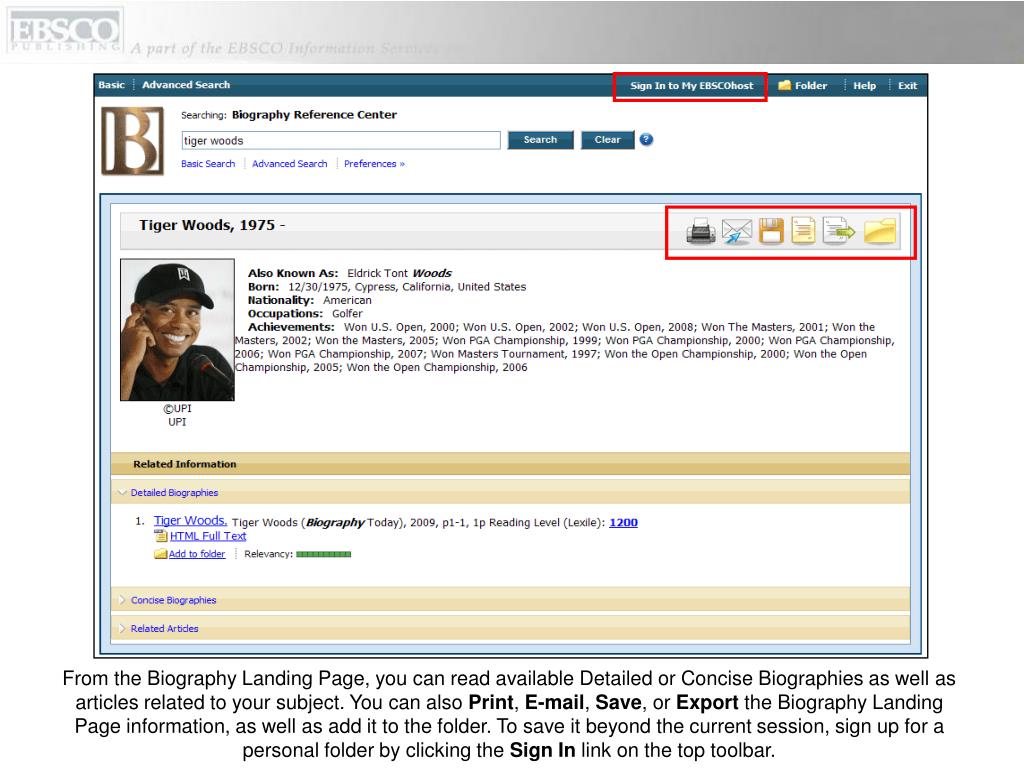Open the HTML Full Text link
This screenshot has height=768, width=1024.
[208, 536]
